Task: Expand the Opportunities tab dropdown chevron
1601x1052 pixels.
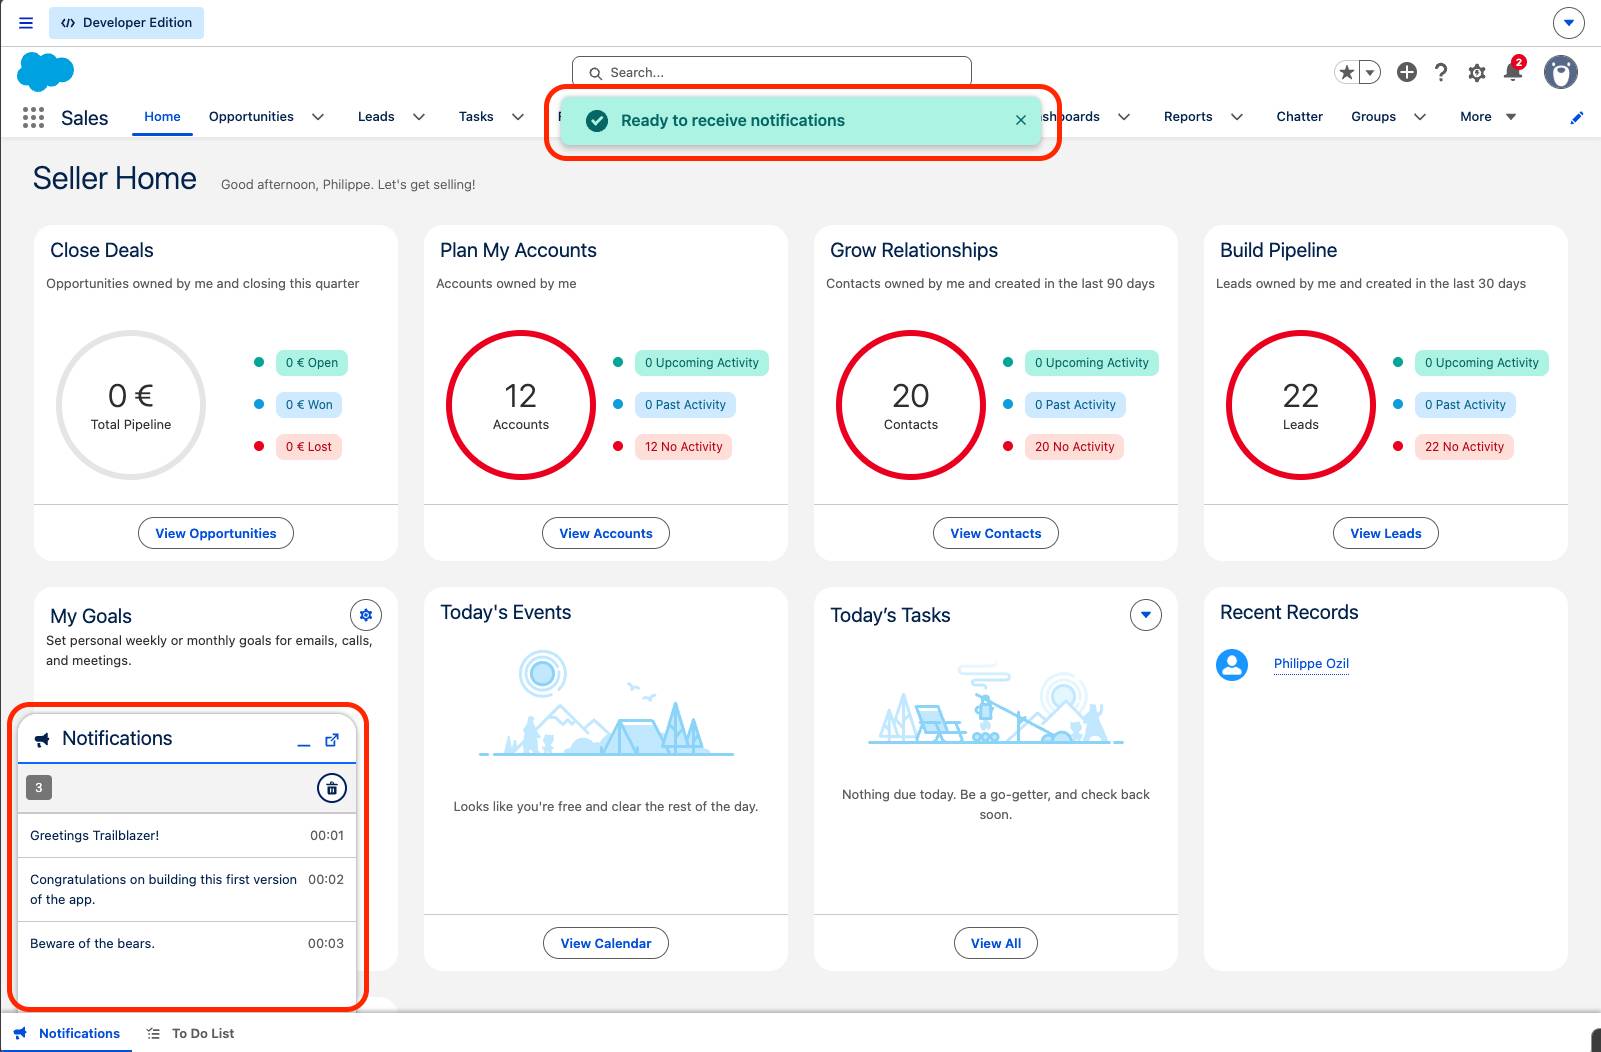Action: [x=318, y=117]
